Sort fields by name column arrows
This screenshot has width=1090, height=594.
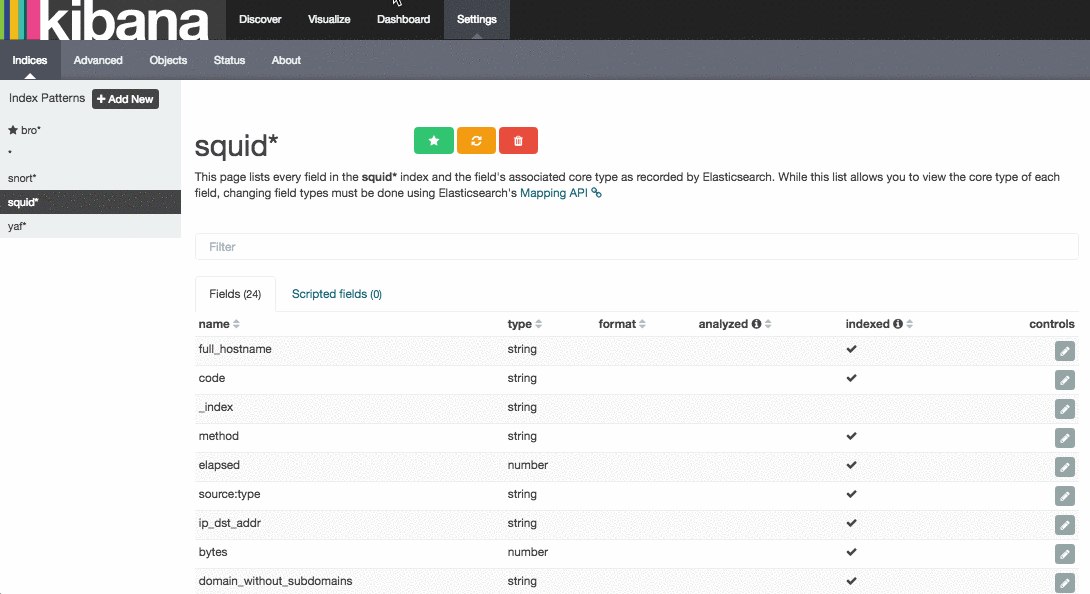236,324
